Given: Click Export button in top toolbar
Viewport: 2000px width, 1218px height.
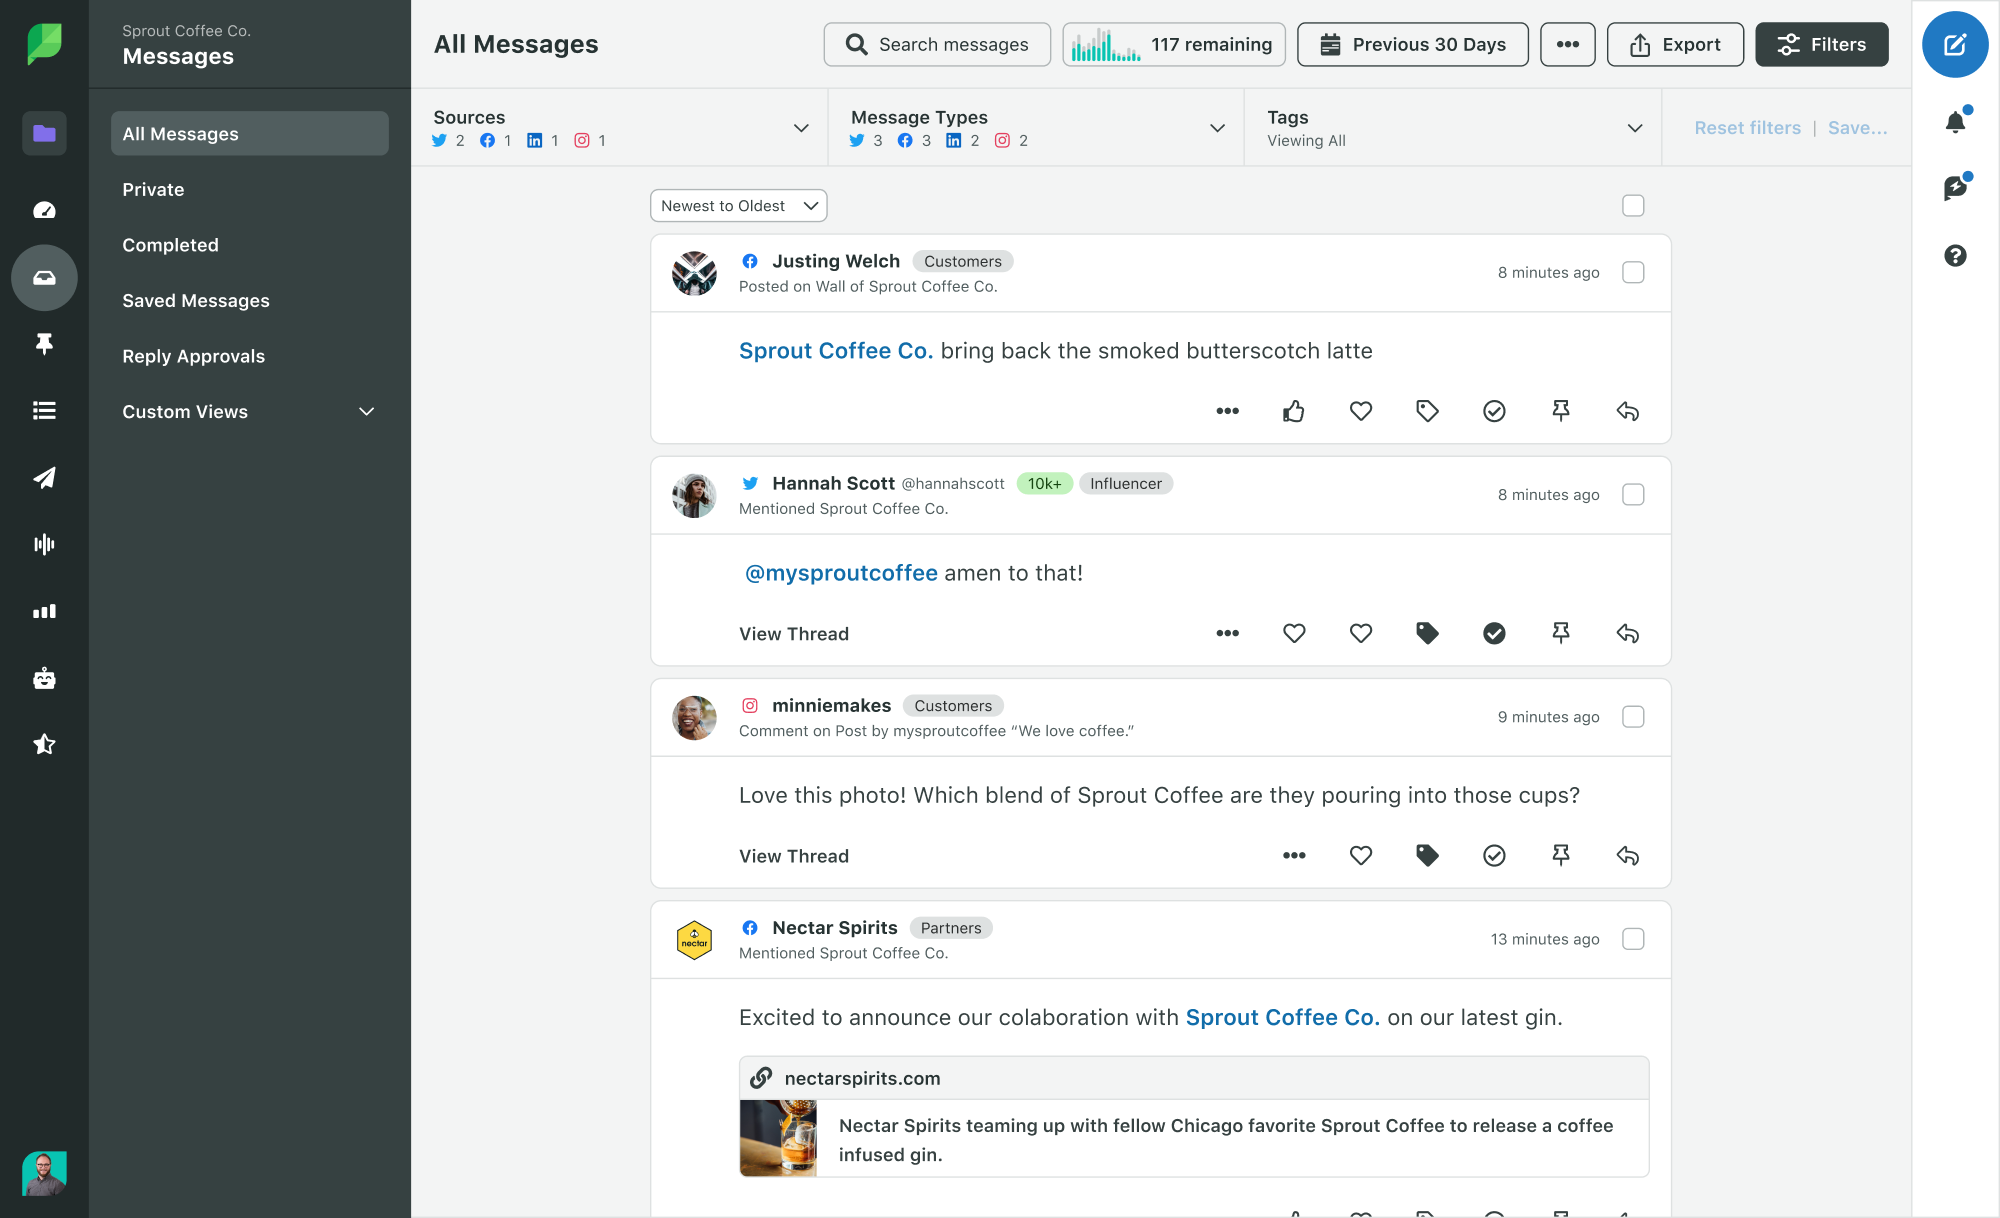Looking at the screenshot, I should [x=1673, y=43].
